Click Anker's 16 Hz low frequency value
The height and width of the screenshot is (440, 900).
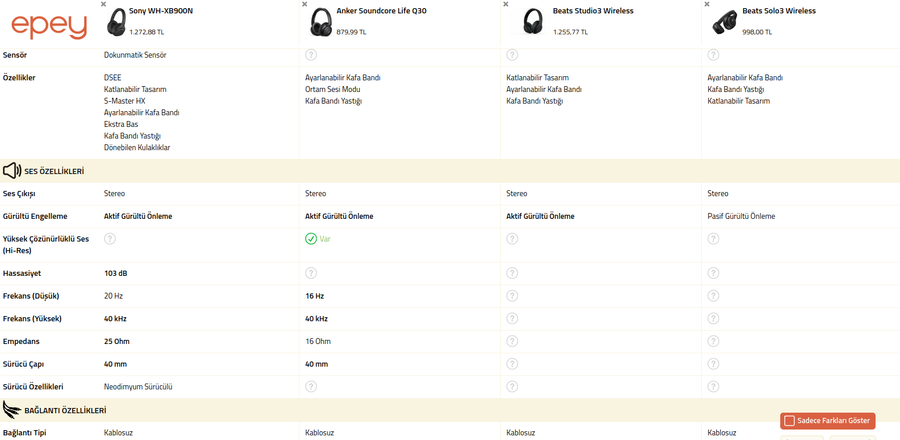pyautogui.click(x=315, y=296)
